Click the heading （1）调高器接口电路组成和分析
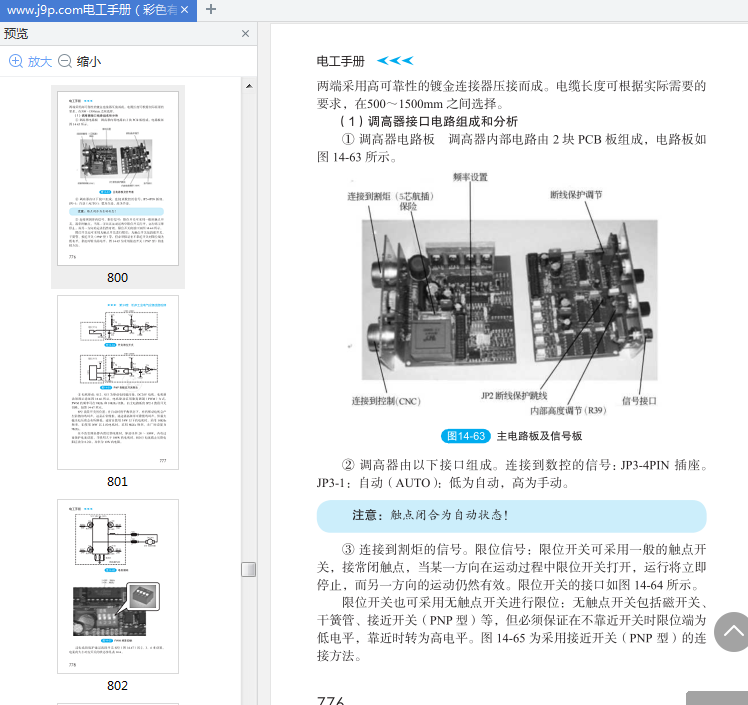Screen dimensions: 748x705 tap(428, 121)
